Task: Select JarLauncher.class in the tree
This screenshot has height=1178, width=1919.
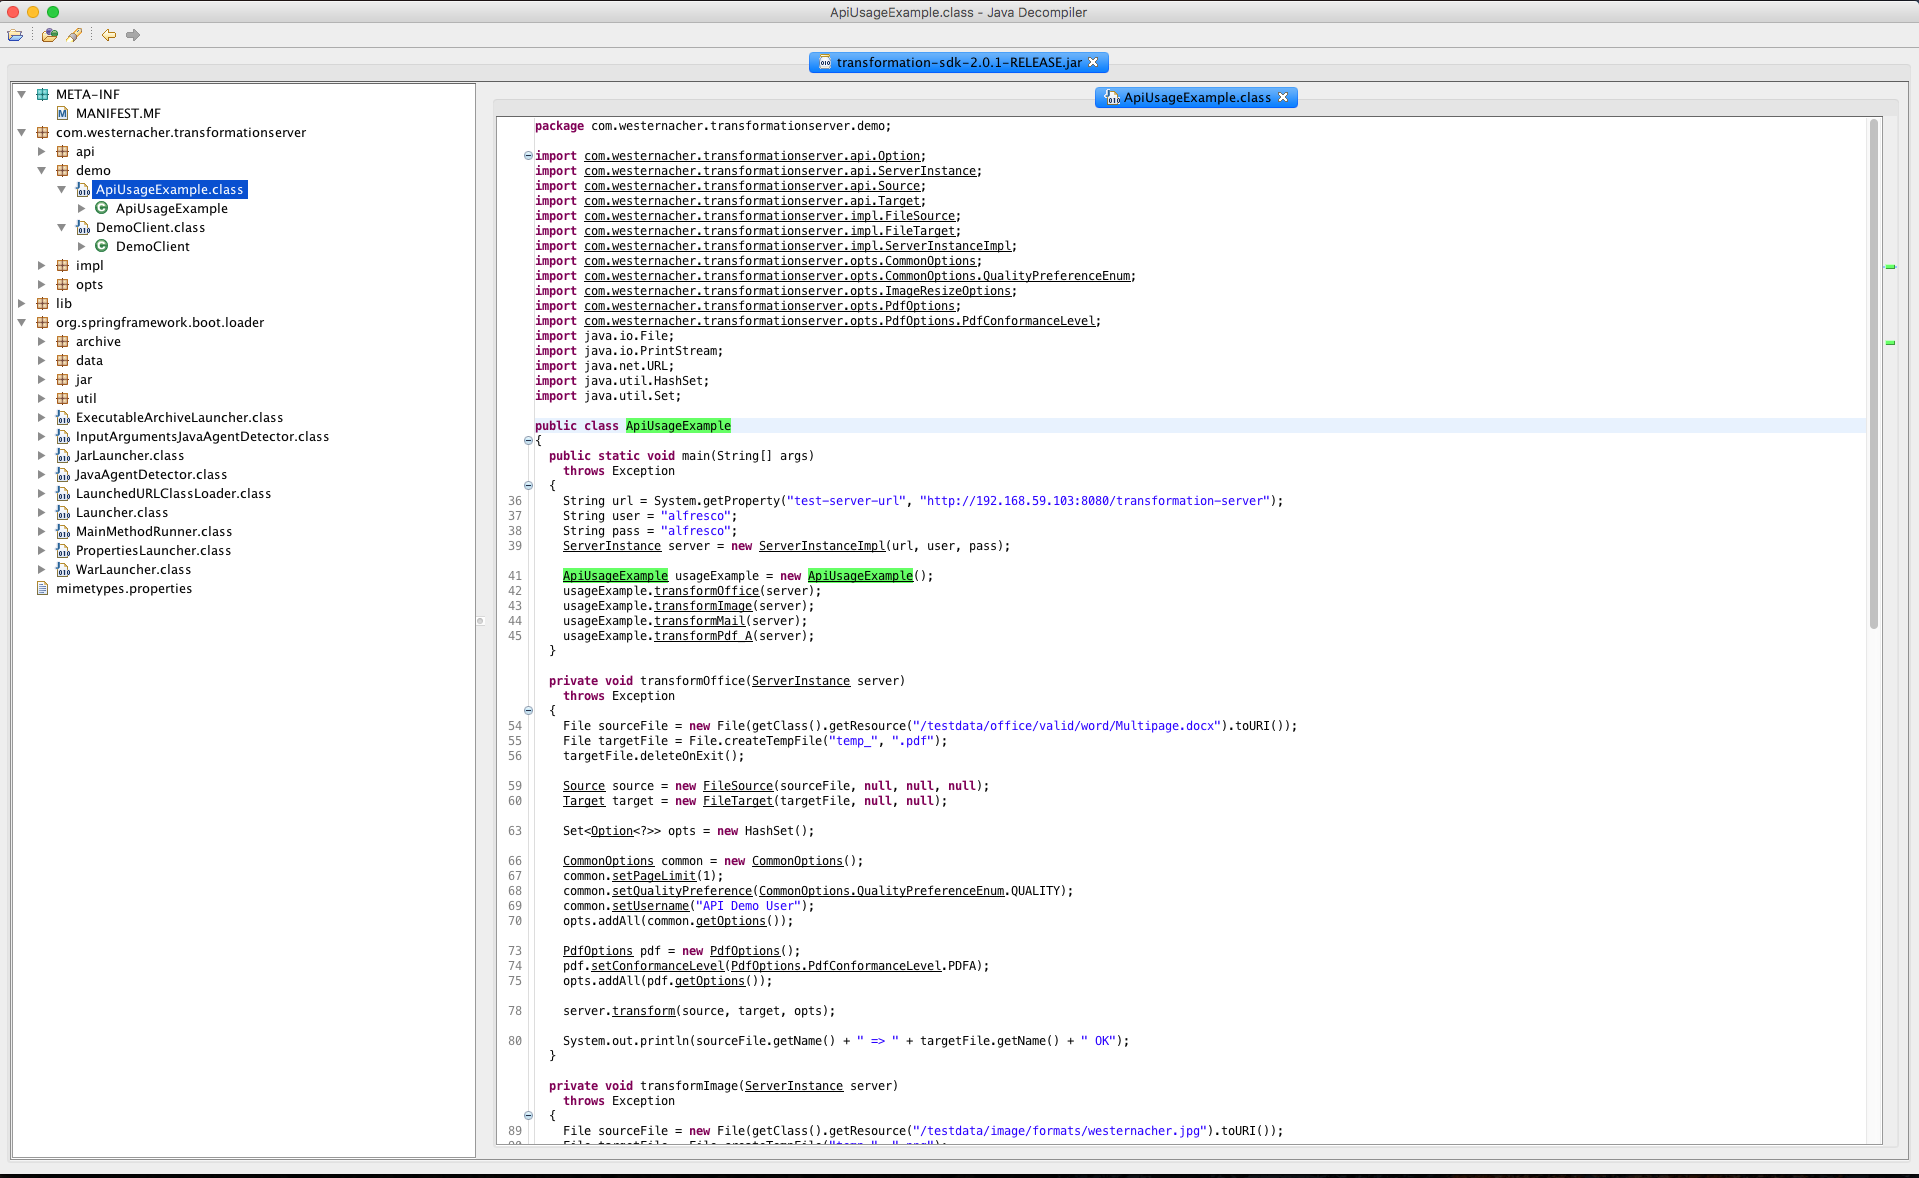Action: [129, 456]
